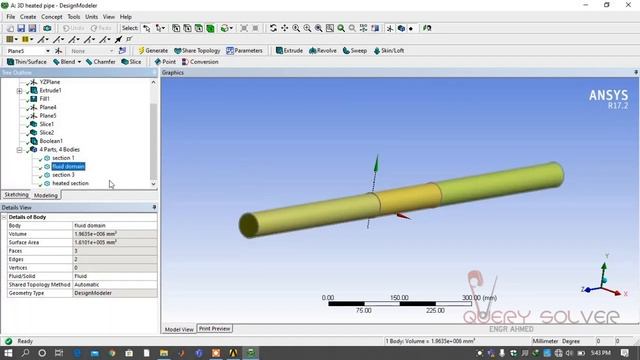Select the Slice tool

131,62
